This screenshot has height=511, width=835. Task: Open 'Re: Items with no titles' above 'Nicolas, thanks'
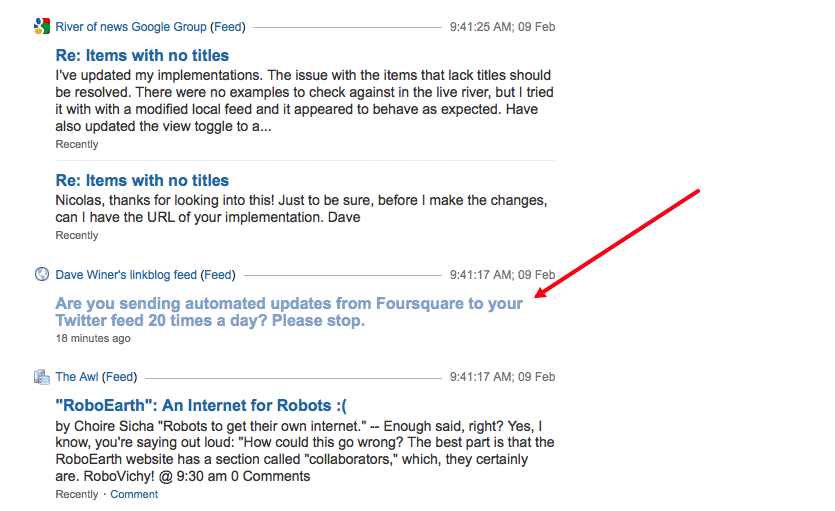click(x=142, y=181)
